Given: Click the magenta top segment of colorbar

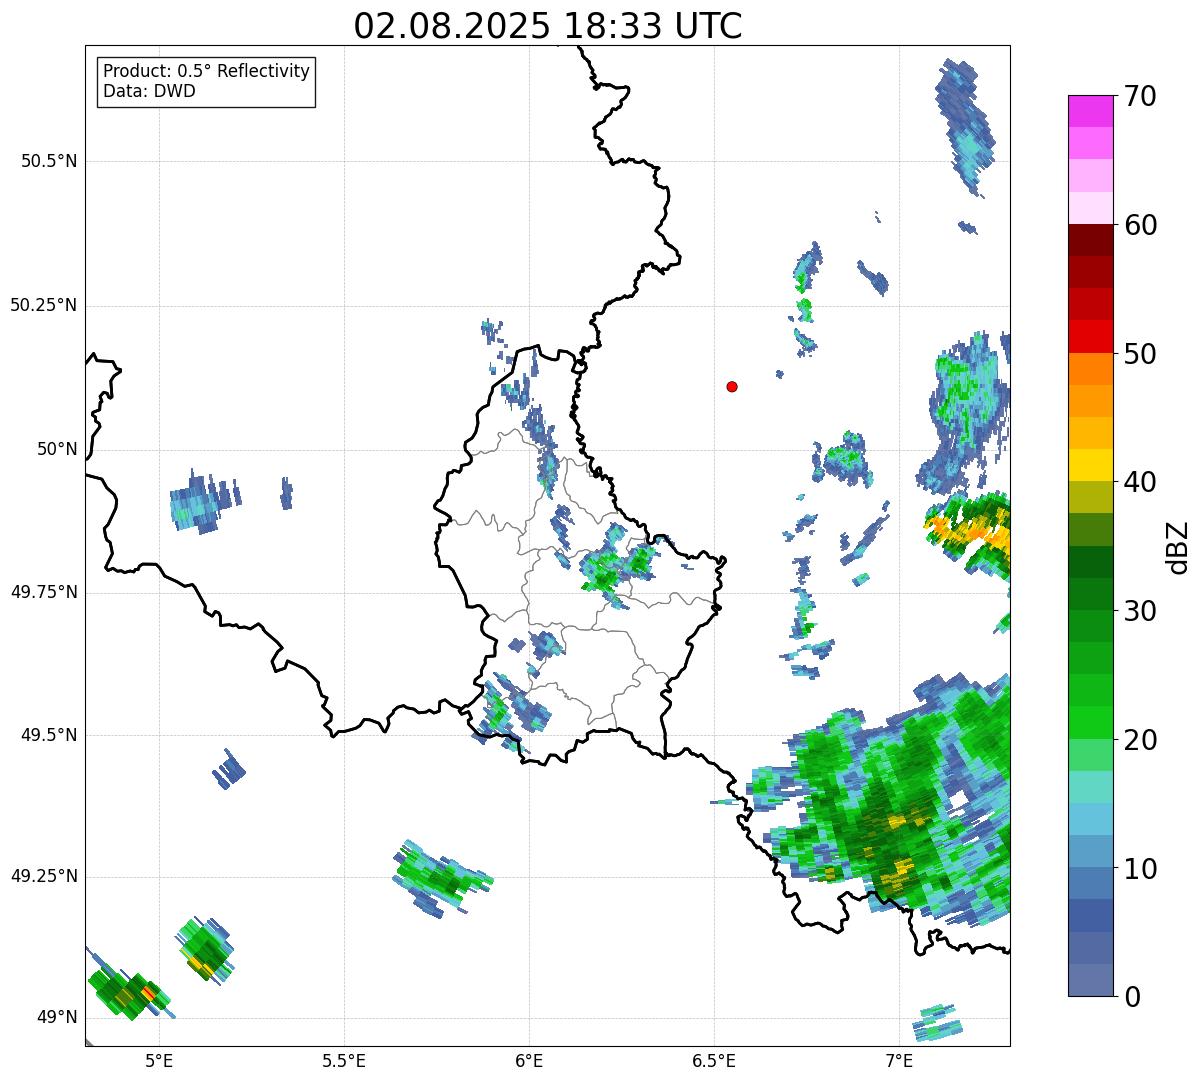Looking at the screenshot, I should click(1091, 111).
